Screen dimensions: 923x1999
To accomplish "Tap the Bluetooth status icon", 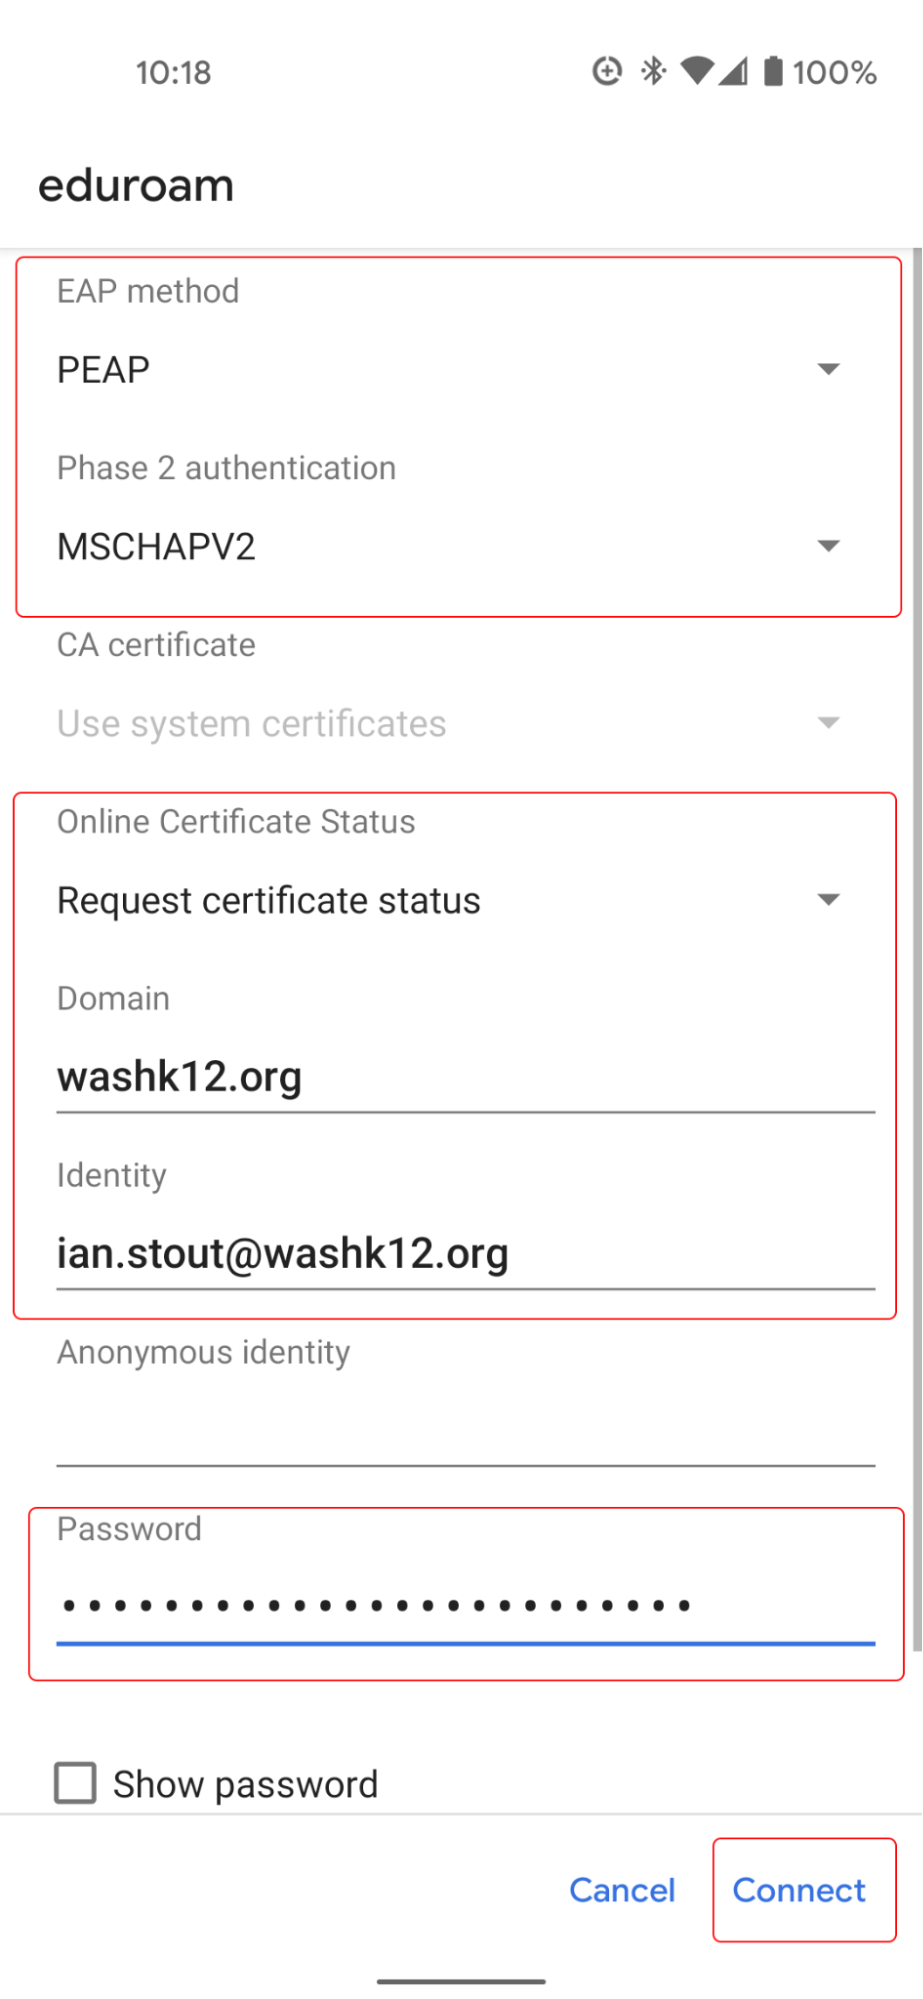I will pos(654,71).
